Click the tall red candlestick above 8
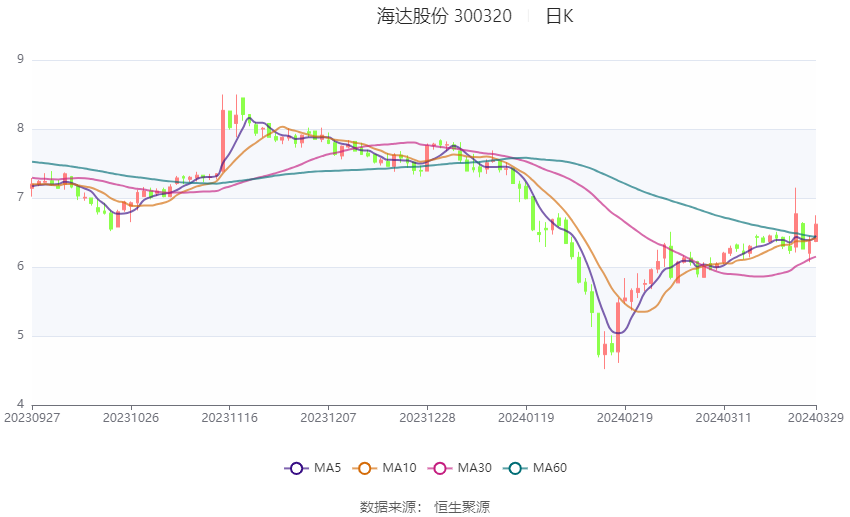850x517 pixels. (223, 130)
